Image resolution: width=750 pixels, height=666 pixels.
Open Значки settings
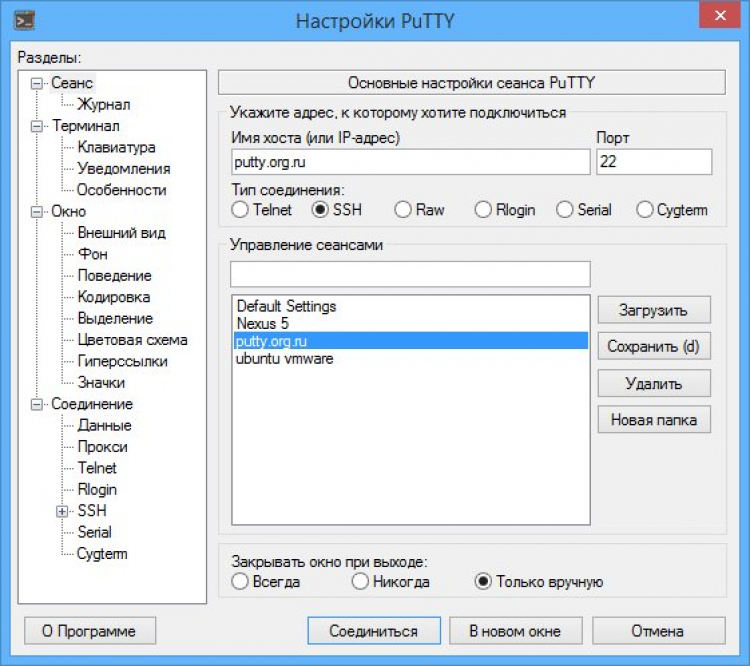pyautogui.click(x=101, y=383)
